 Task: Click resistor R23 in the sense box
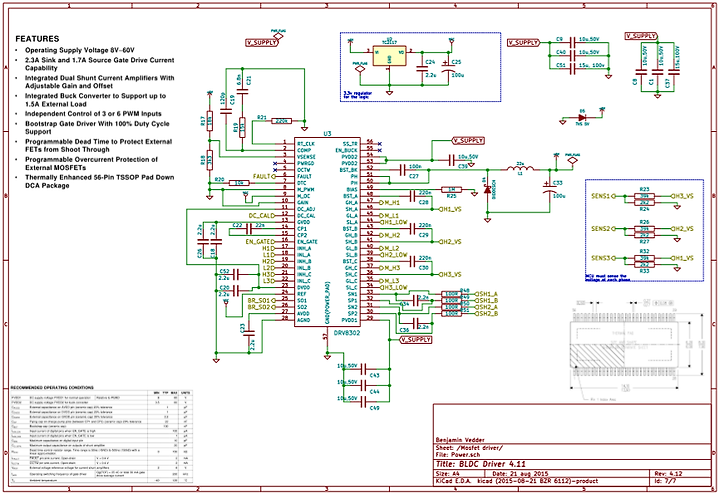point(644,196)
